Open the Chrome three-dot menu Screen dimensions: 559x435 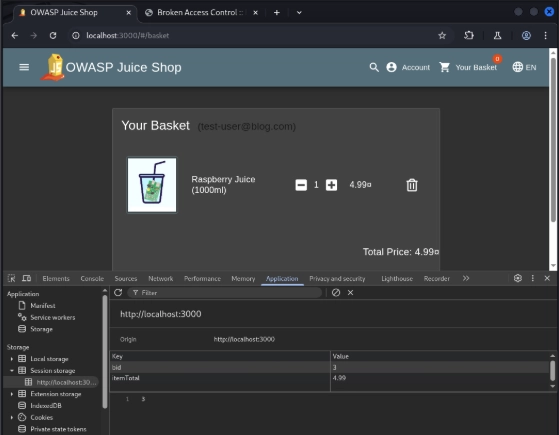pos(545,35)
